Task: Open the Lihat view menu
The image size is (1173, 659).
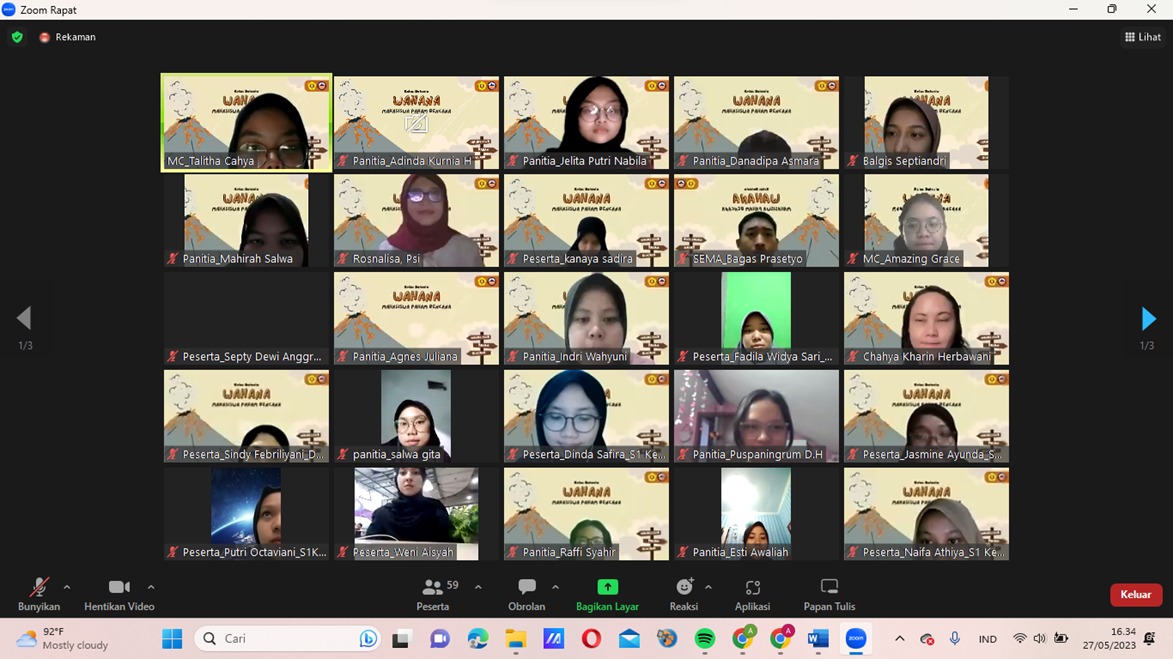Action: (x=1143, y=37)
